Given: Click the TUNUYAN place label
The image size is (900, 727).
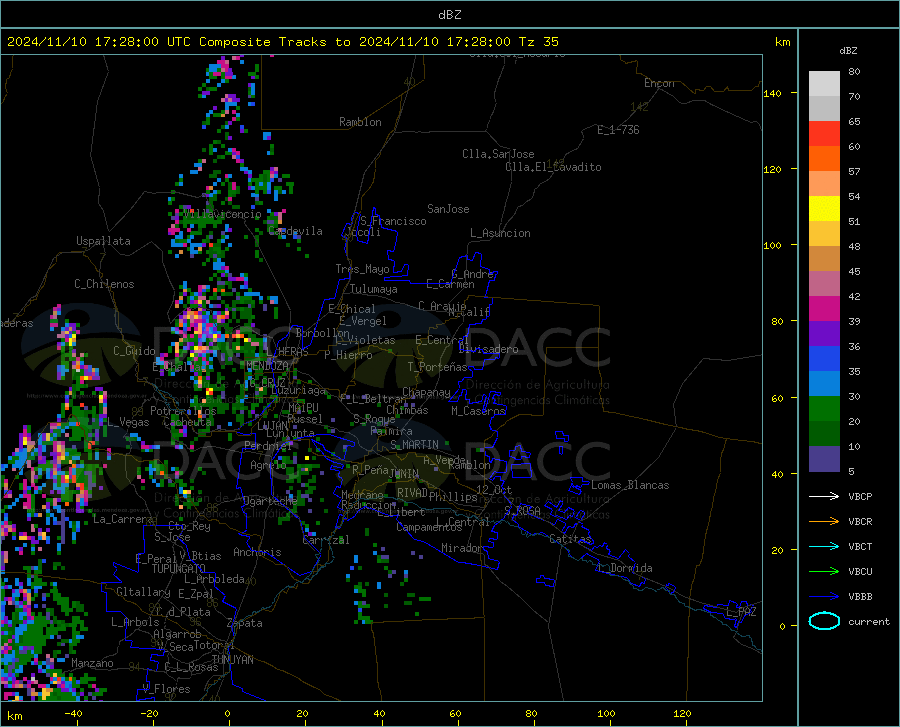Looking at the screenshot, I should point(232,660).
